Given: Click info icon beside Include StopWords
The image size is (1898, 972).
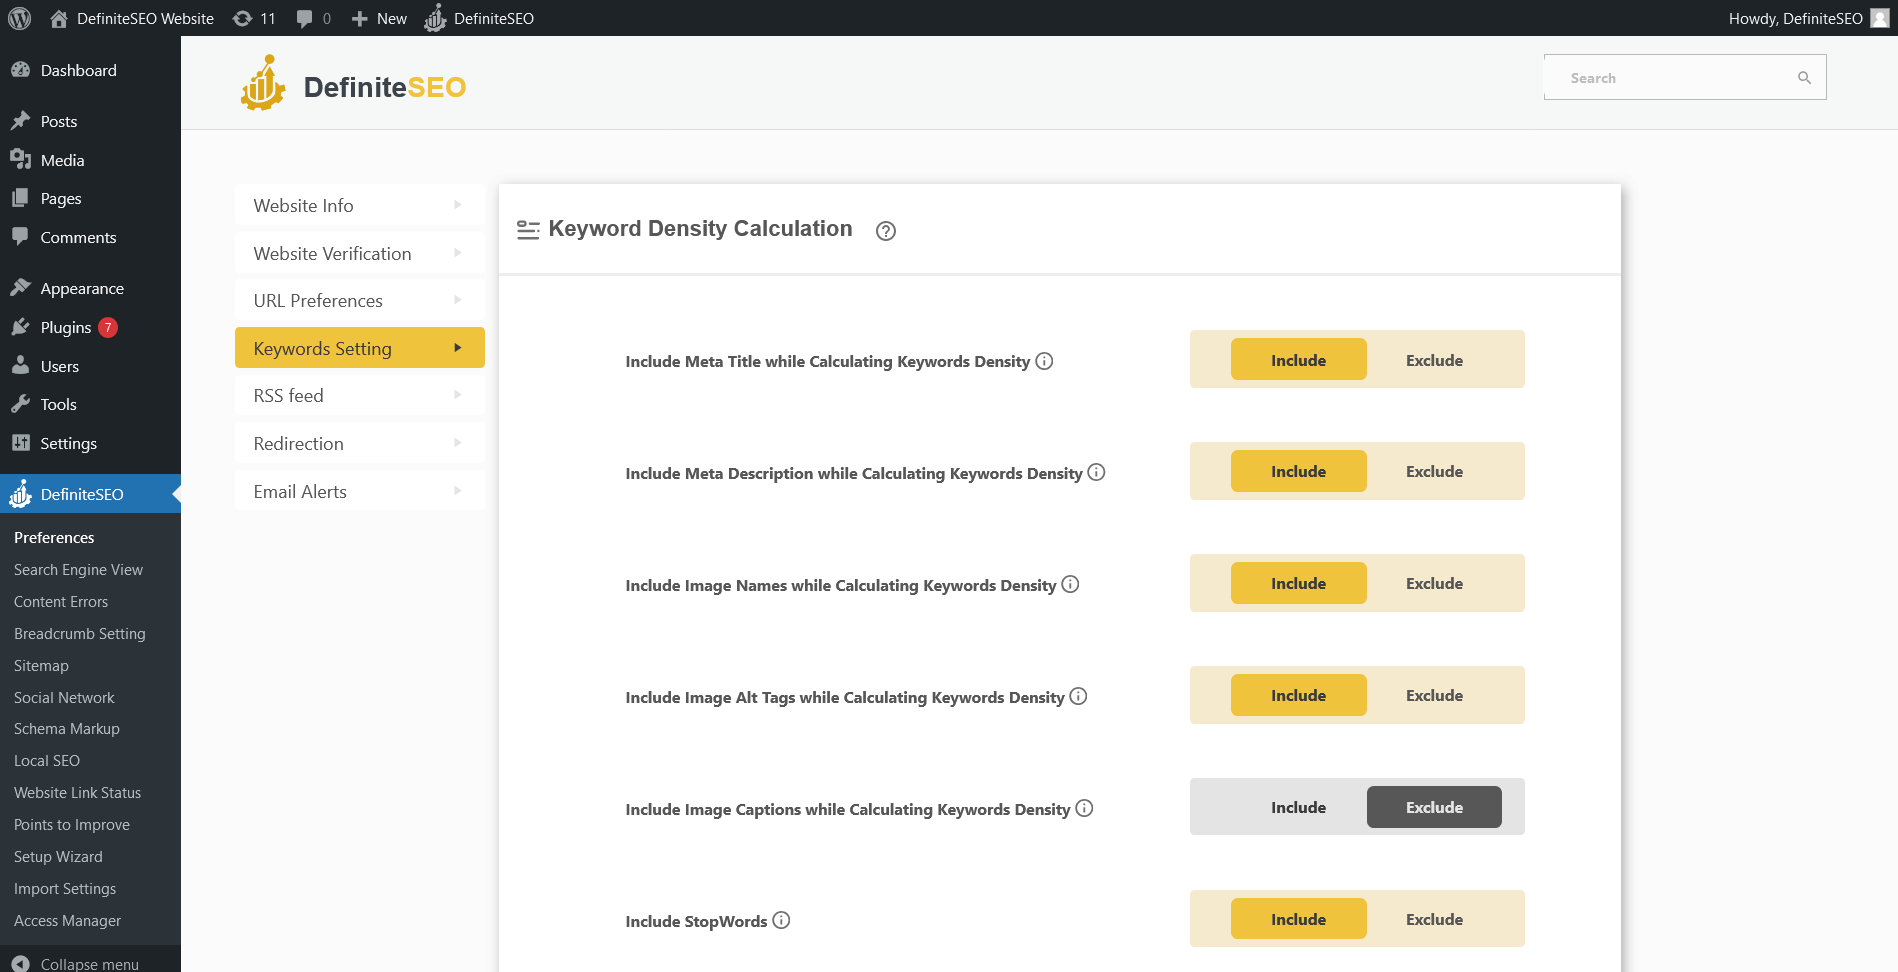Looking at the screenshot, I should point(781,920).
